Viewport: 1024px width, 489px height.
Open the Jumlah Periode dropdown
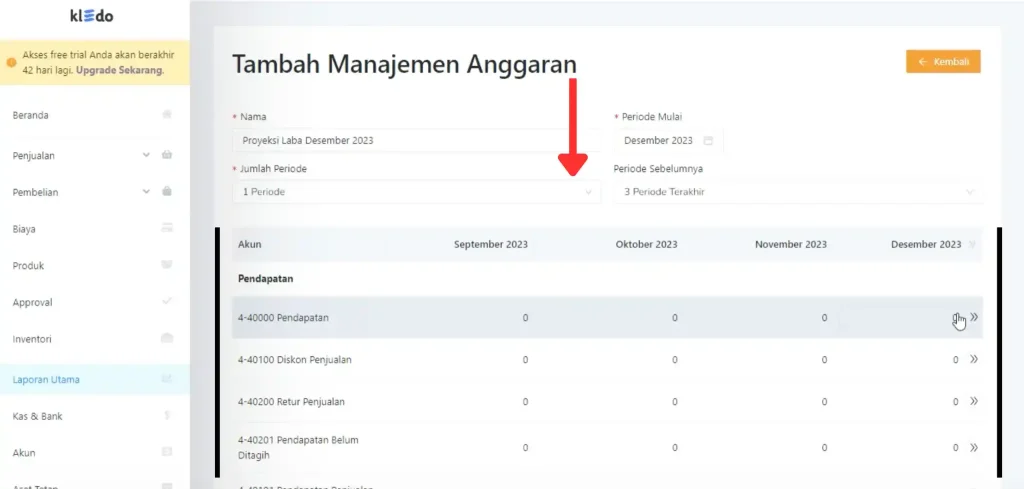coord(416,192)
